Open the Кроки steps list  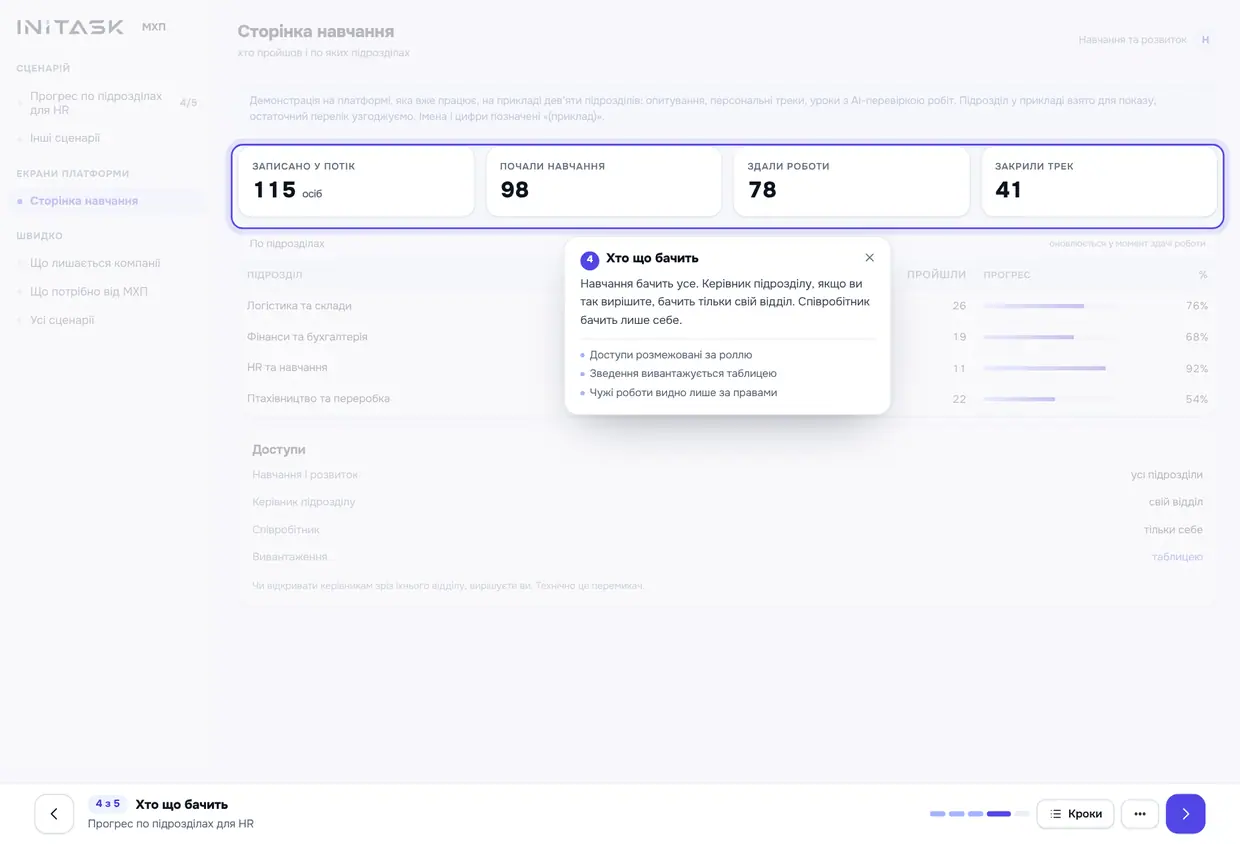tap(1075, 814)
